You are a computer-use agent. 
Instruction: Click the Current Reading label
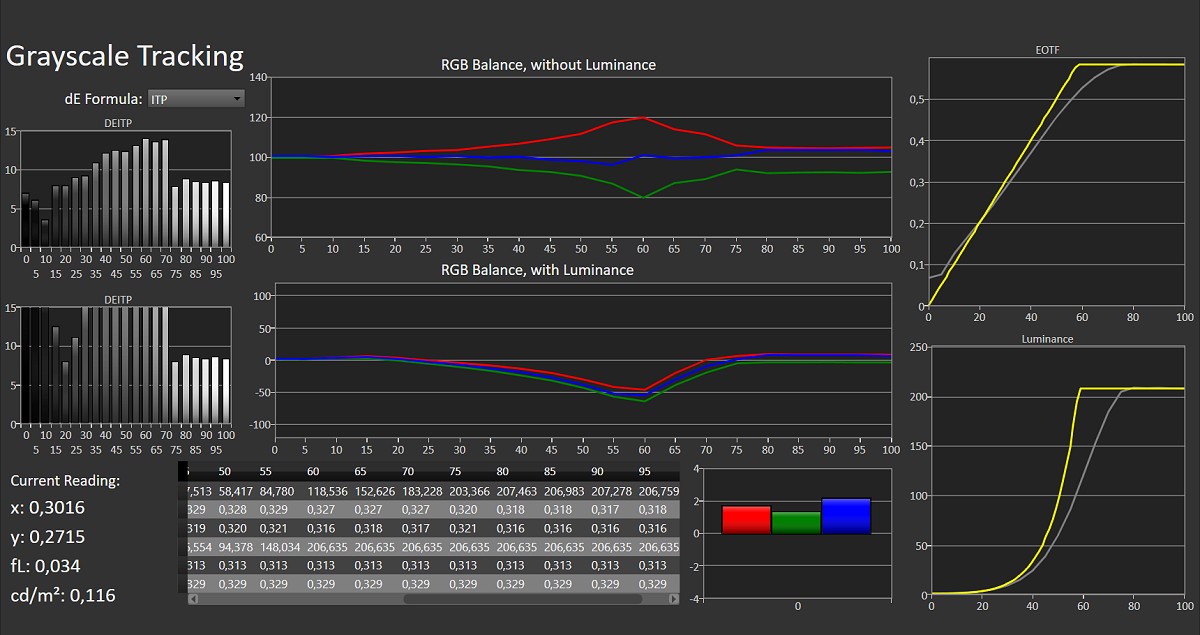point(63,481)
